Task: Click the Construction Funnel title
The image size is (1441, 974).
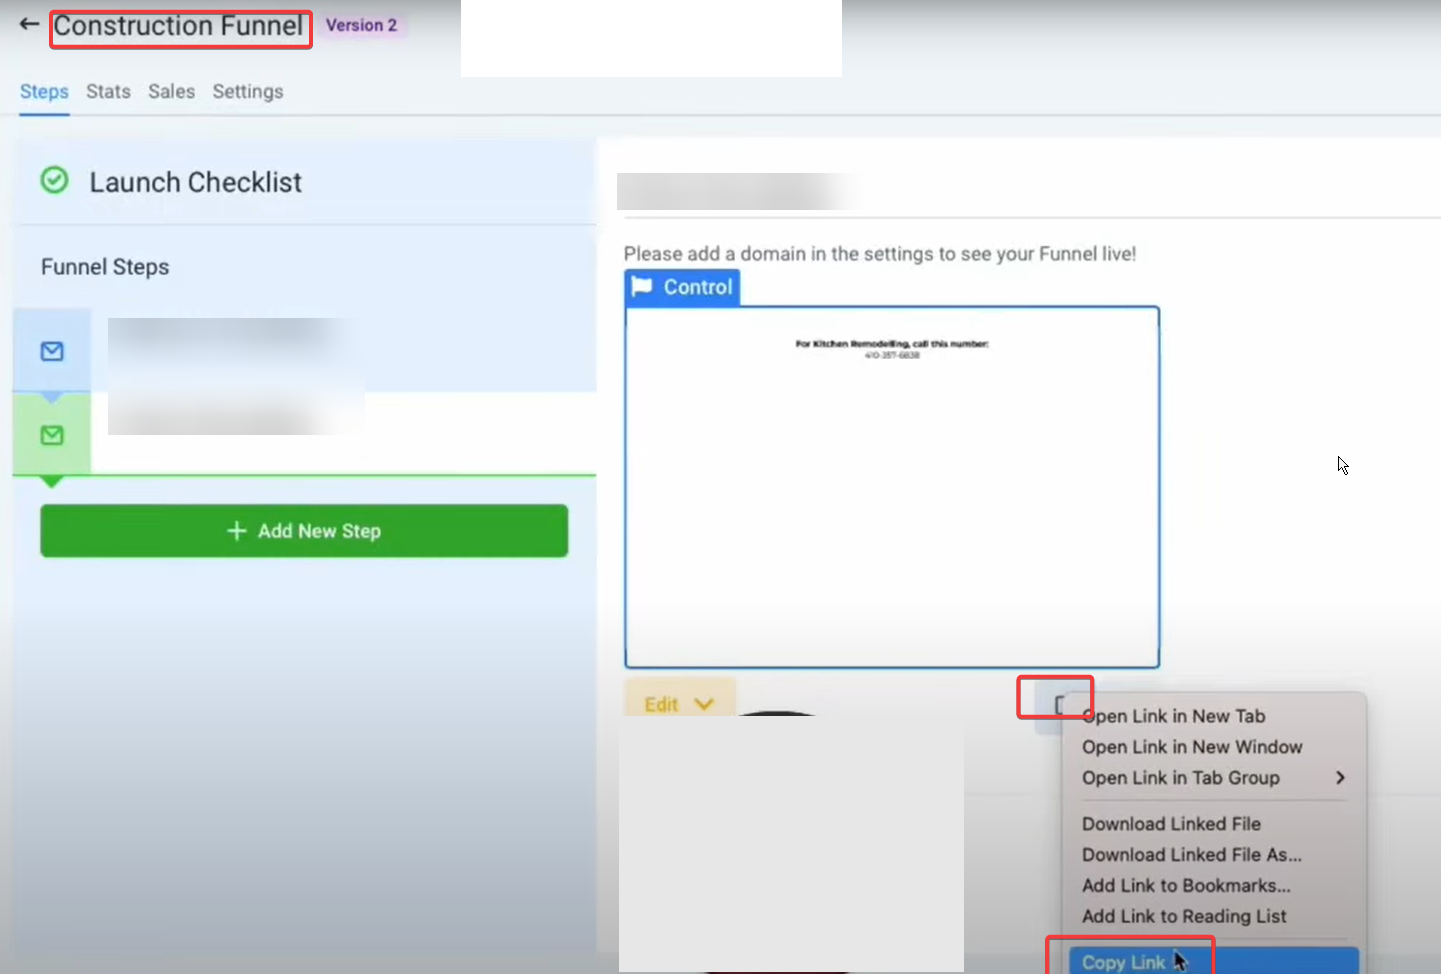Action: pos(178,26)
